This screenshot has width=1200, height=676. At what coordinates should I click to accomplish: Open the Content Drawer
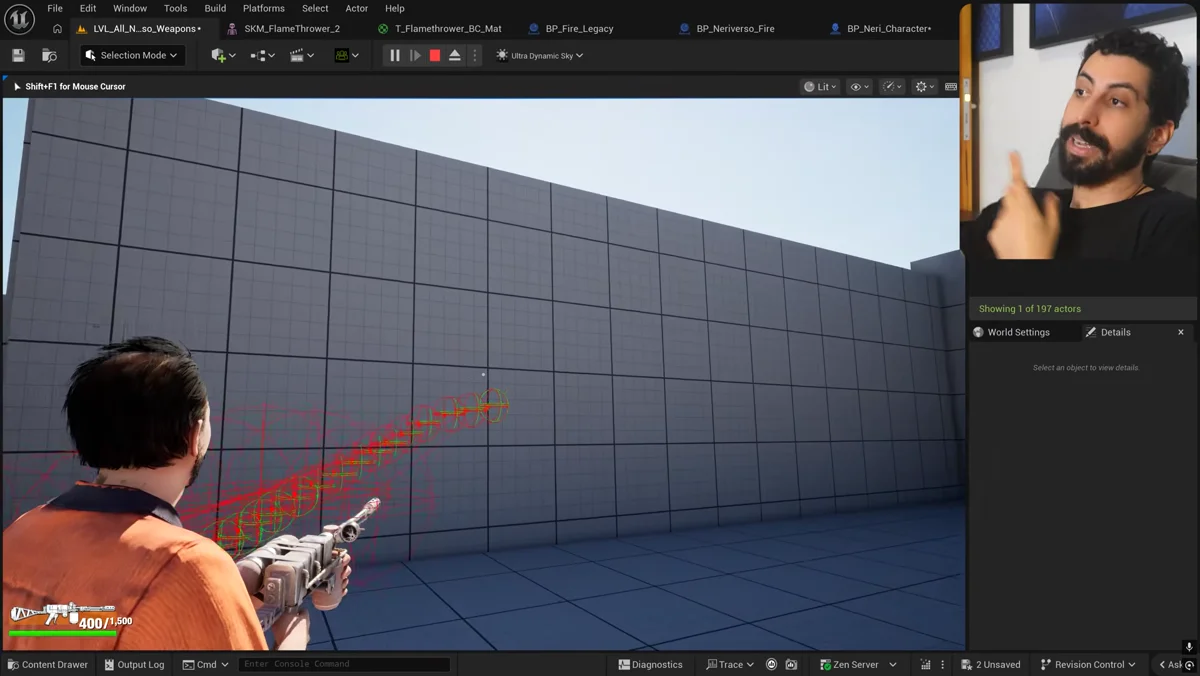48,664
